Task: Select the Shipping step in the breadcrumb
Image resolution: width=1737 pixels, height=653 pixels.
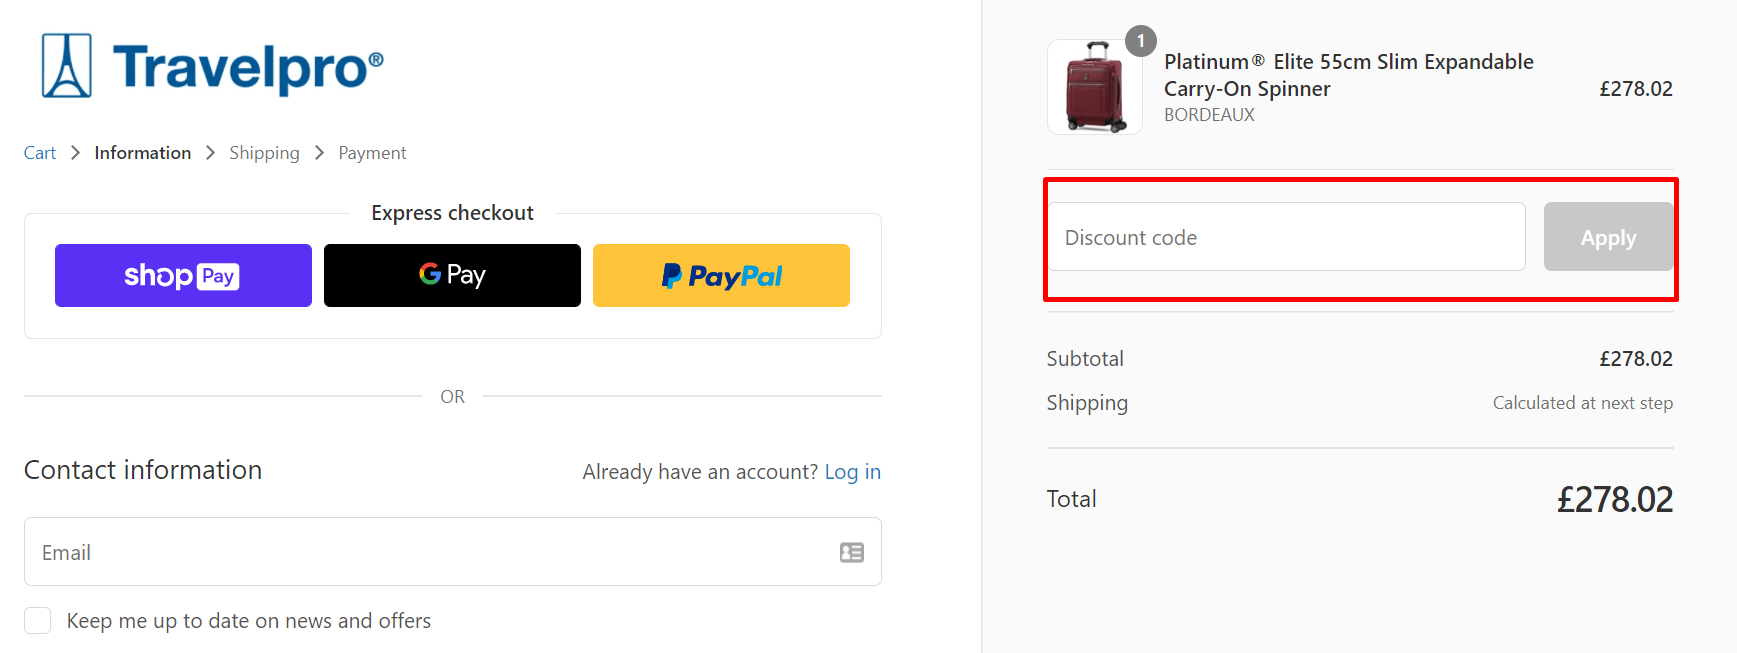Action: (264, 152)
